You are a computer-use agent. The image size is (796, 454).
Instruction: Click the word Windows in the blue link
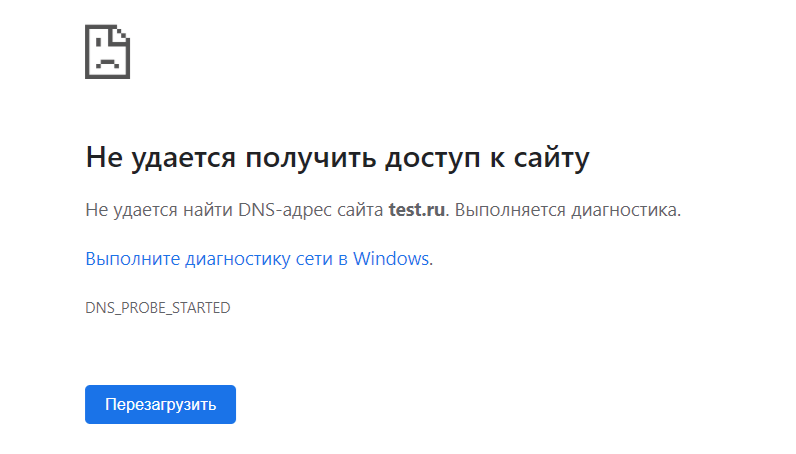click(x=391, y=258)
